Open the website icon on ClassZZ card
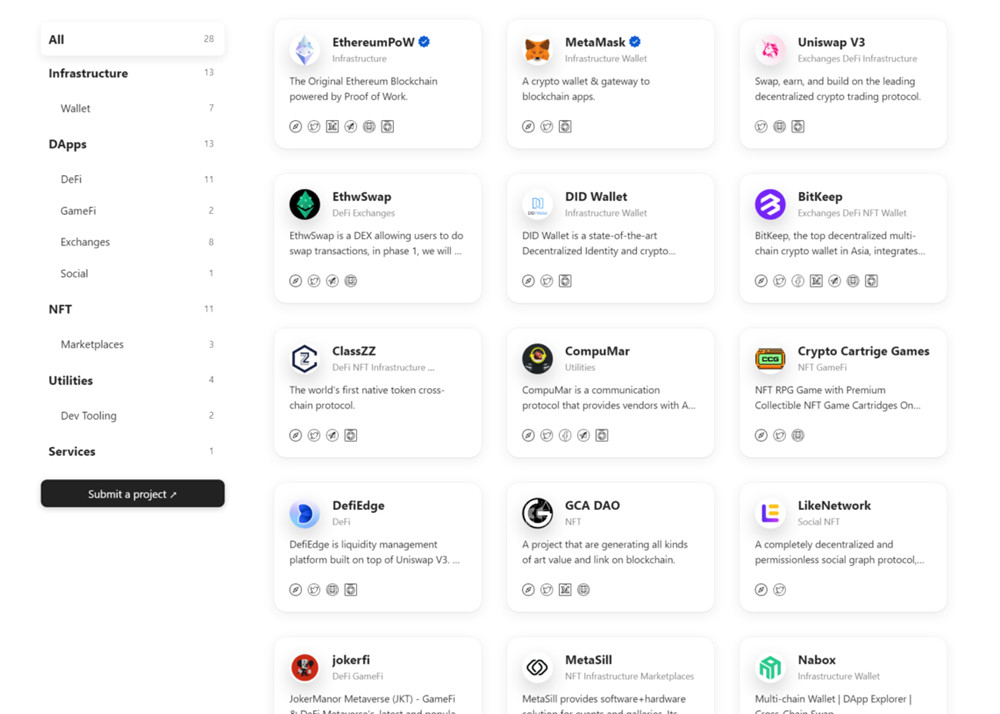 pyautogui.click(x=295, y=435)
